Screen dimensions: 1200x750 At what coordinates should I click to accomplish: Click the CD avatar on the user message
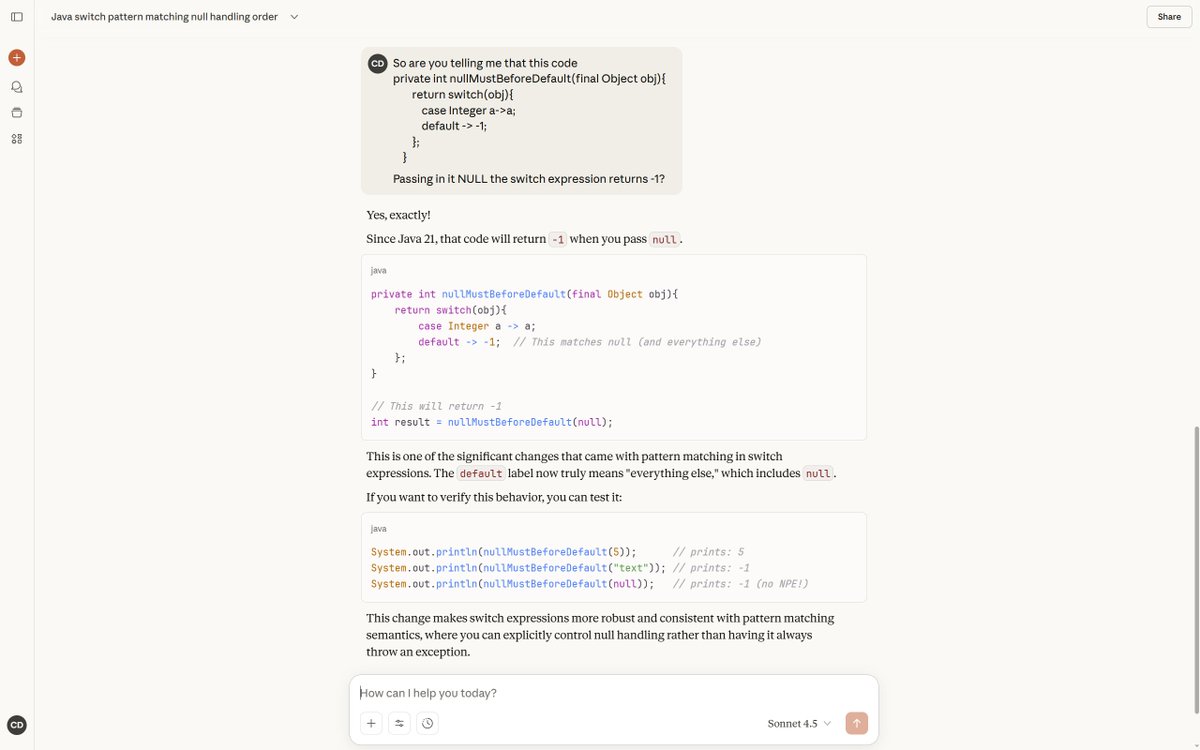[376, 62]
